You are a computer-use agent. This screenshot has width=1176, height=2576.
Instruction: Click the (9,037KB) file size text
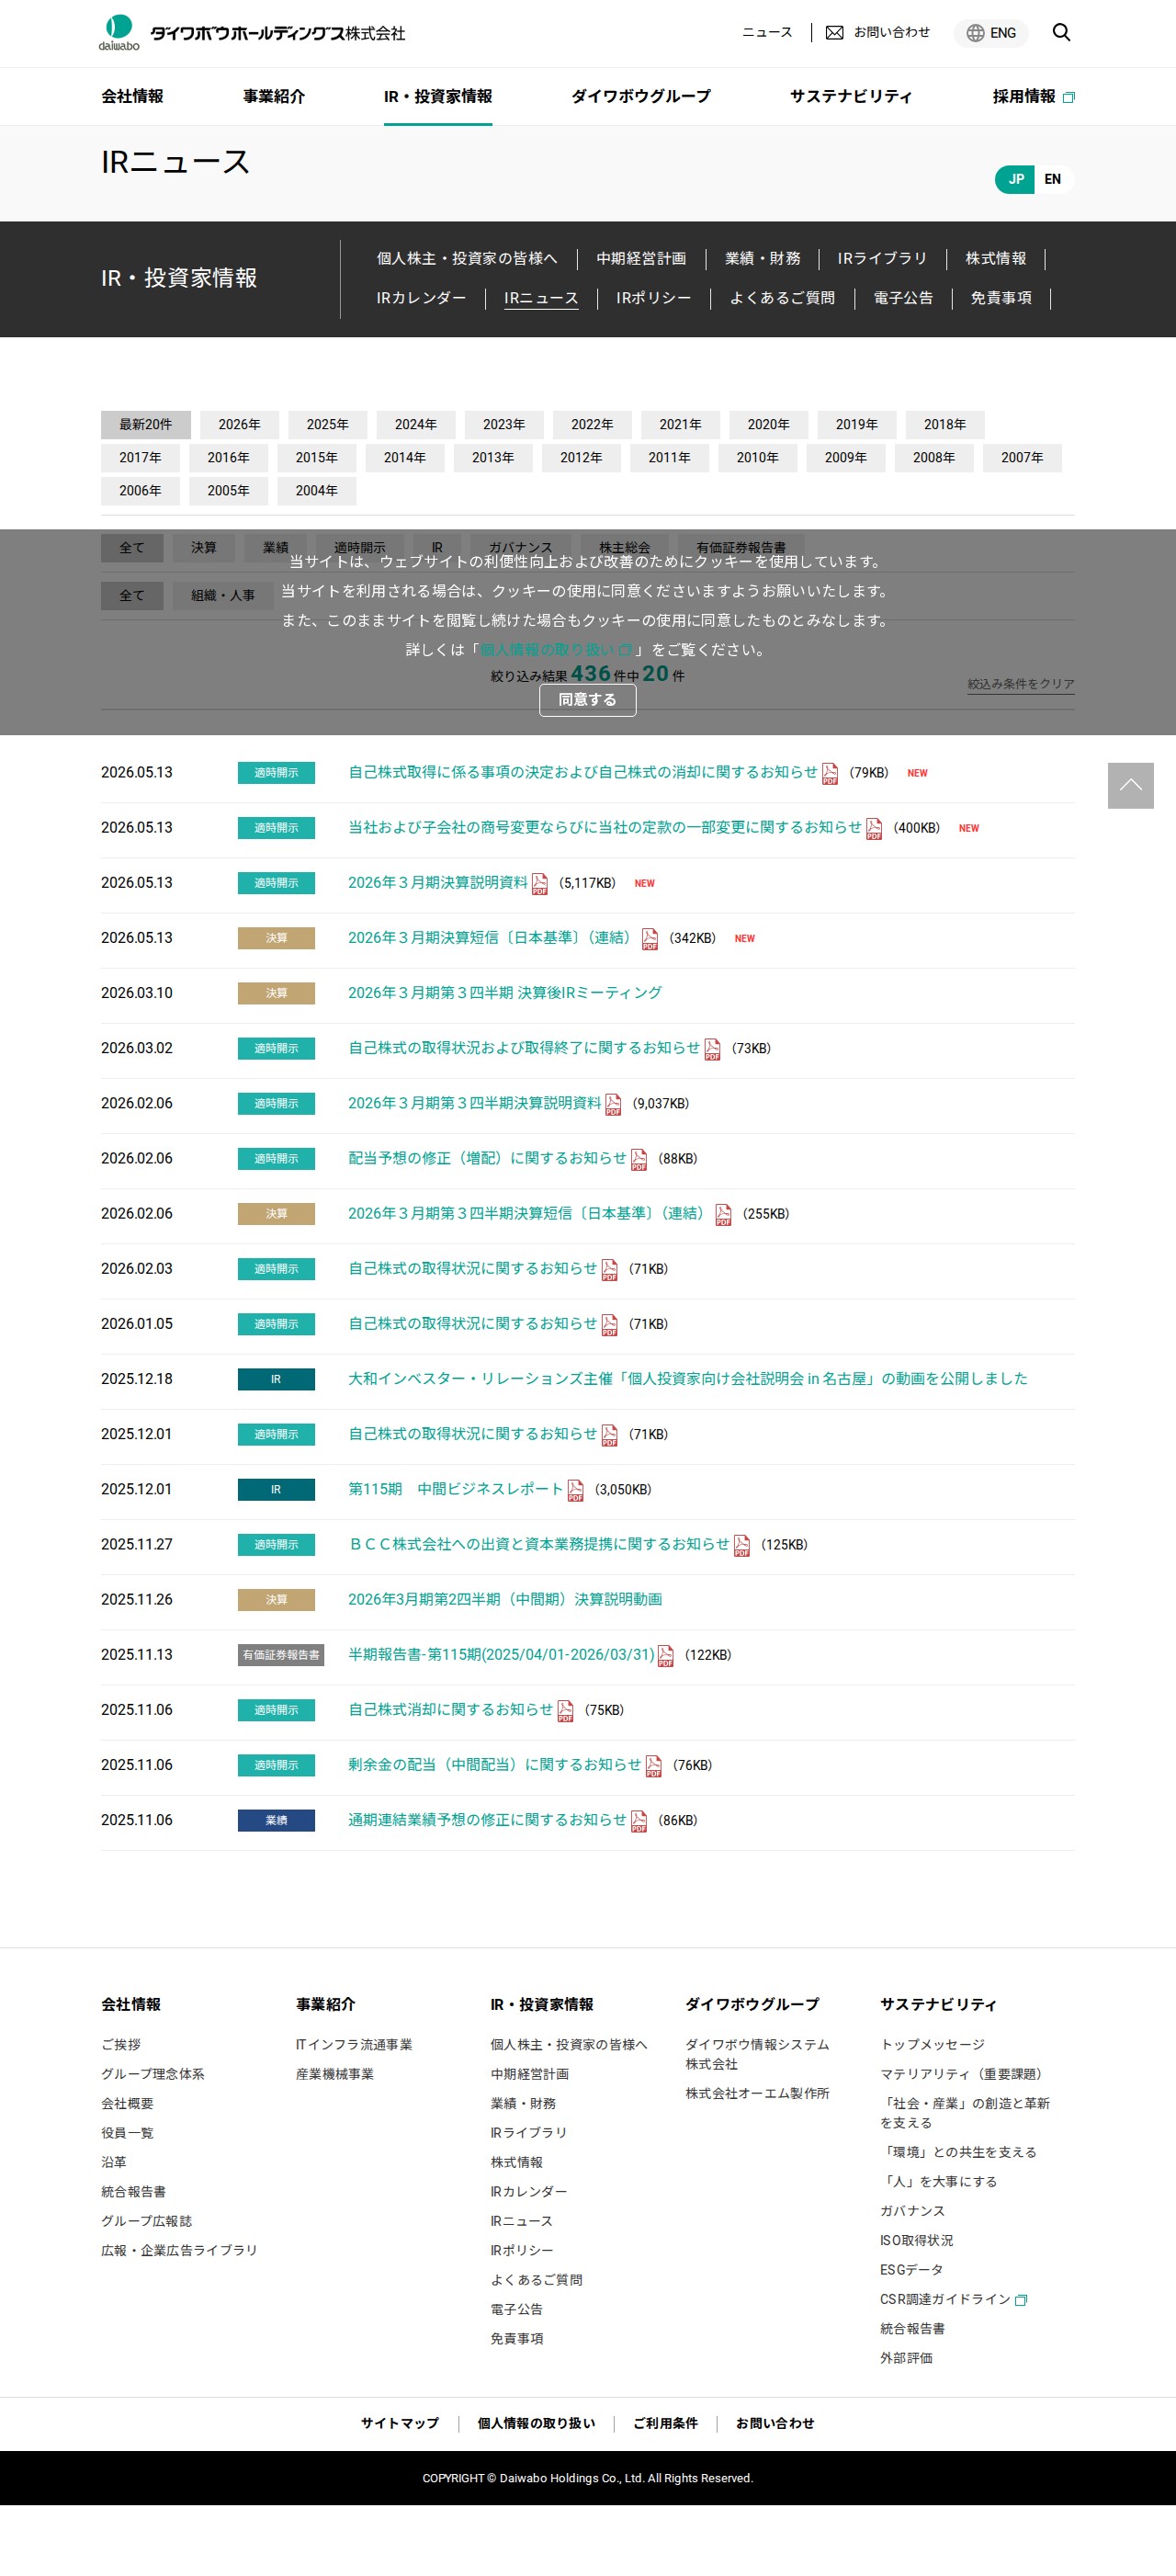(660, 1103)
